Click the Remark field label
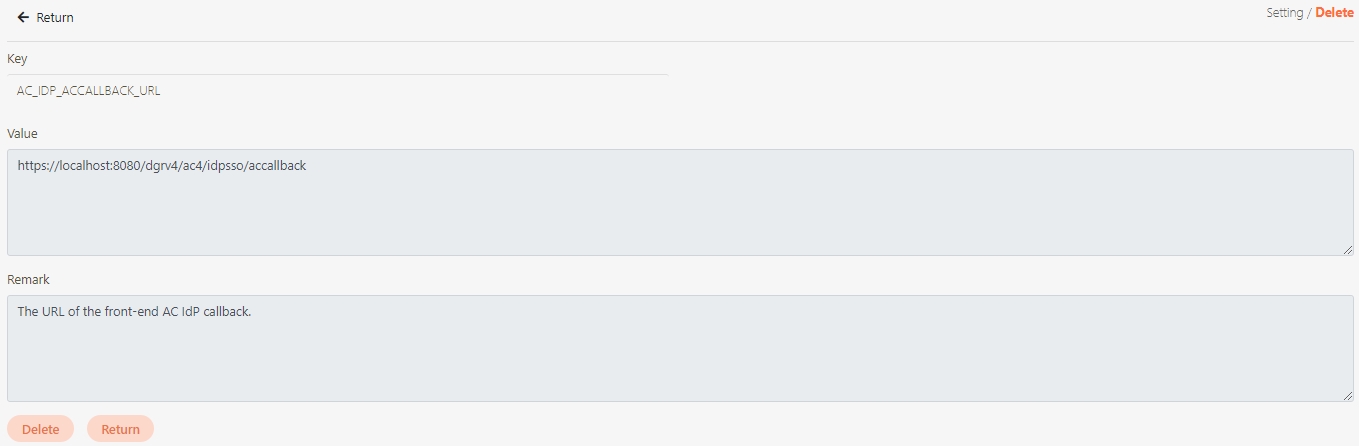Image resolution: width=1359 pixels, height=446 pixels. (x=28, y=280)
